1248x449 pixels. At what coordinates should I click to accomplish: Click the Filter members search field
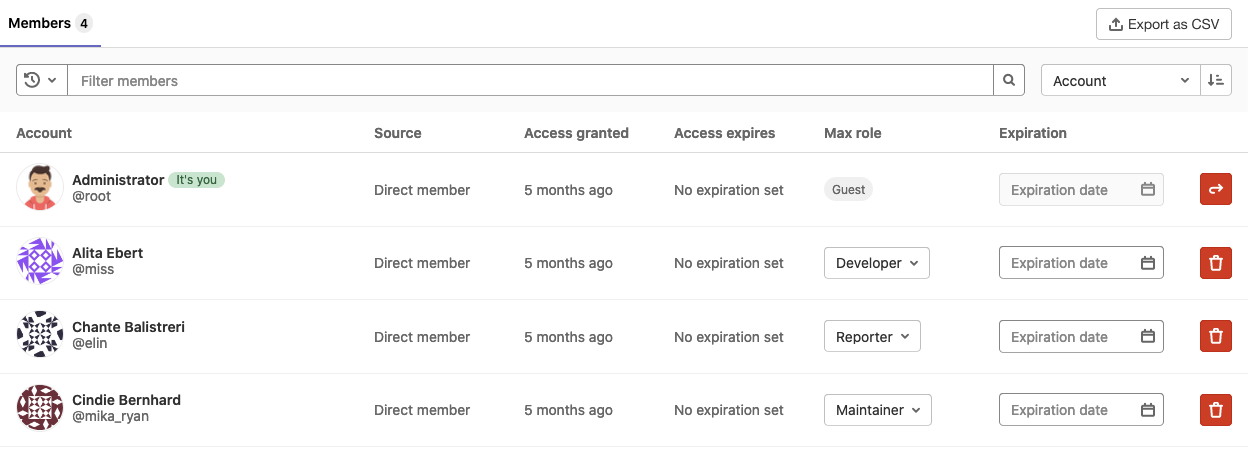coord(530,81)
